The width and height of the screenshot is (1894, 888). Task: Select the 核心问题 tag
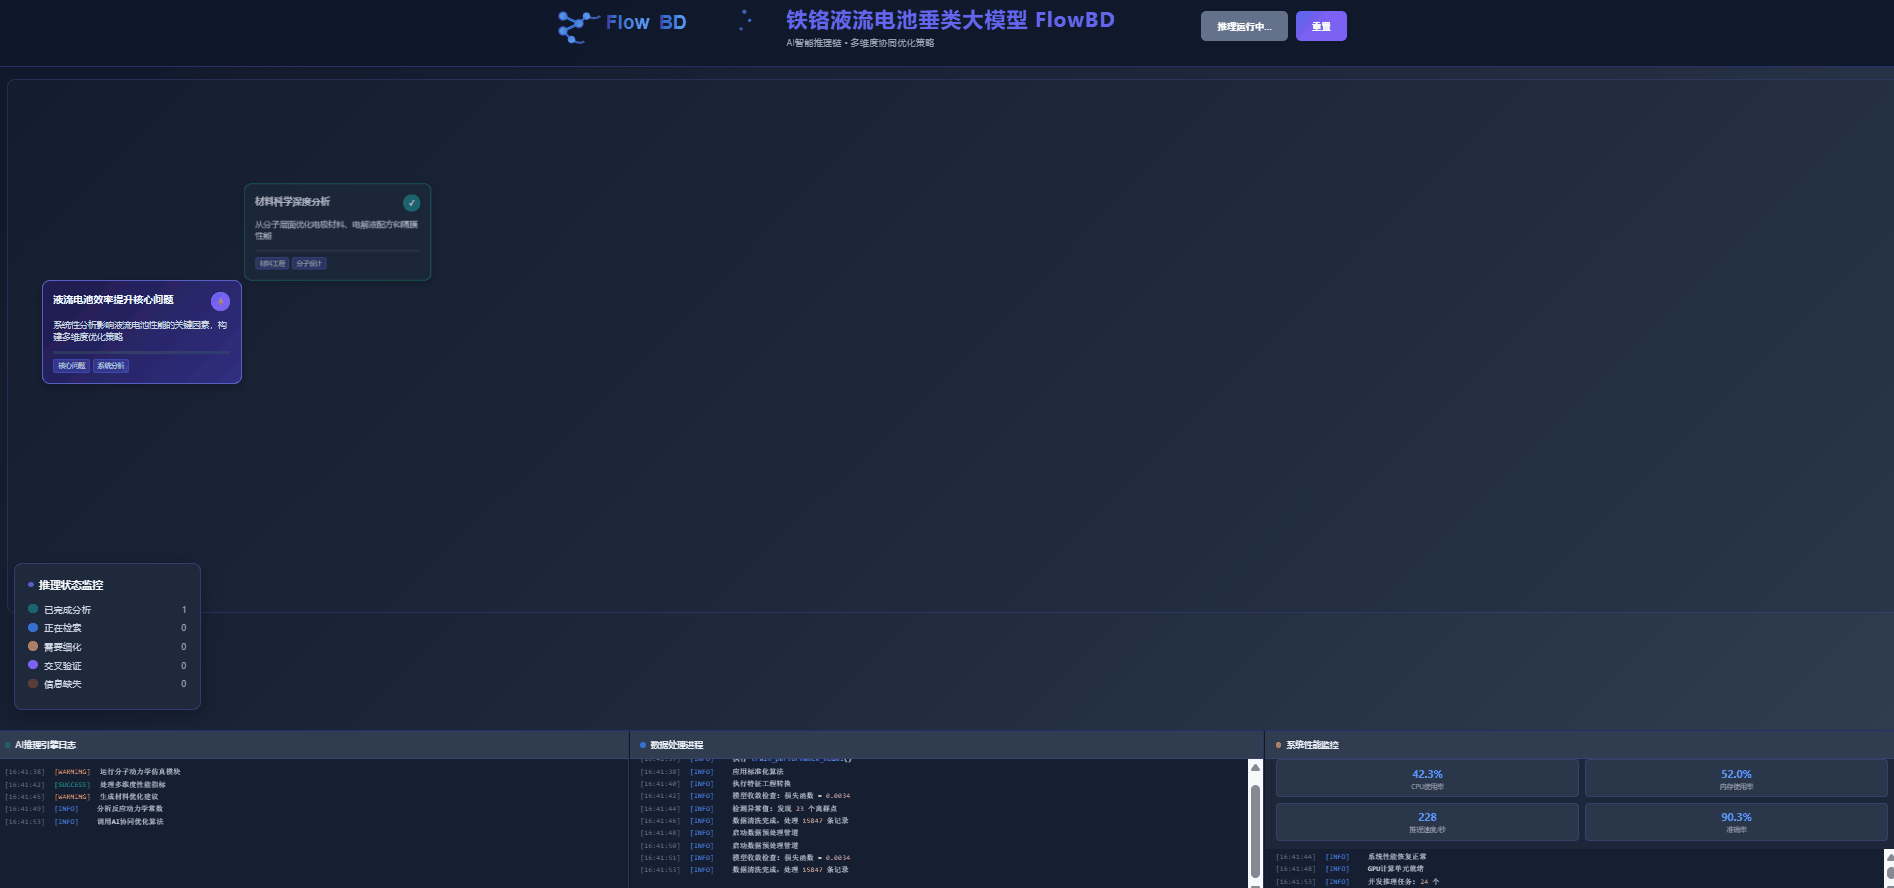[x=71, y=366]
